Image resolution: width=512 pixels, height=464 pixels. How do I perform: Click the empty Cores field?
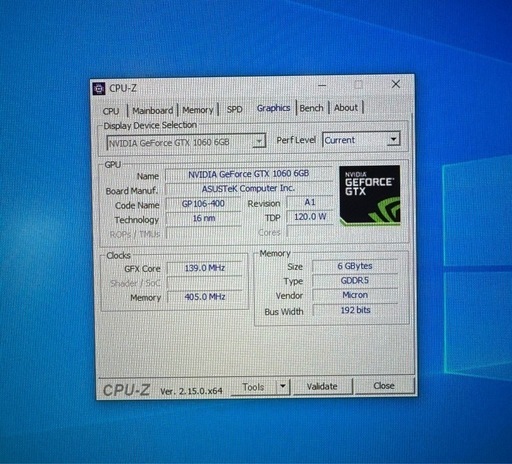coord(310,231)
